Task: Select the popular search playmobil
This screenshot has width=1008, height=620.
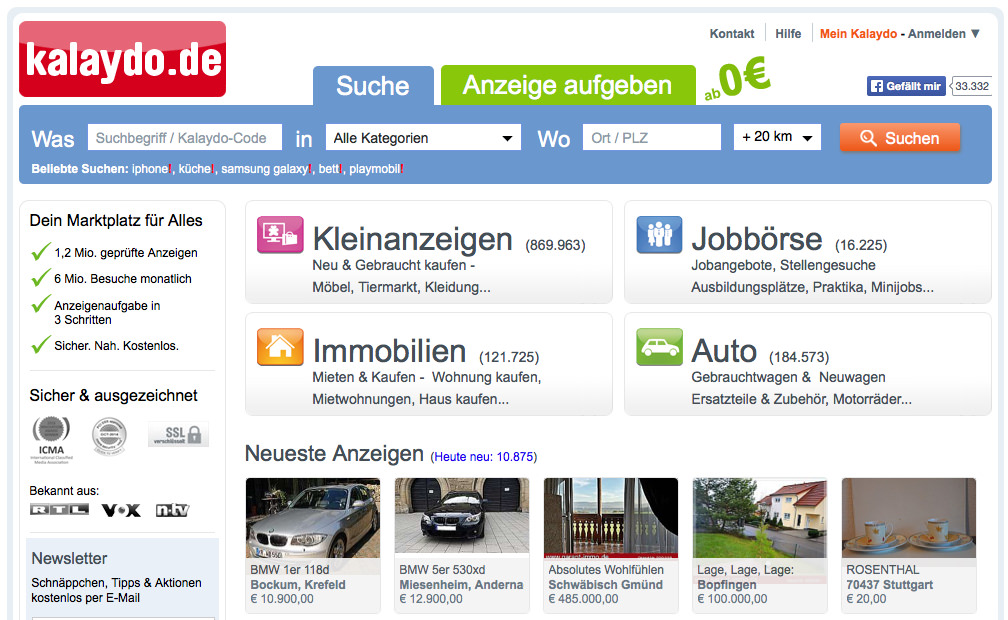Action: [374, 169]
